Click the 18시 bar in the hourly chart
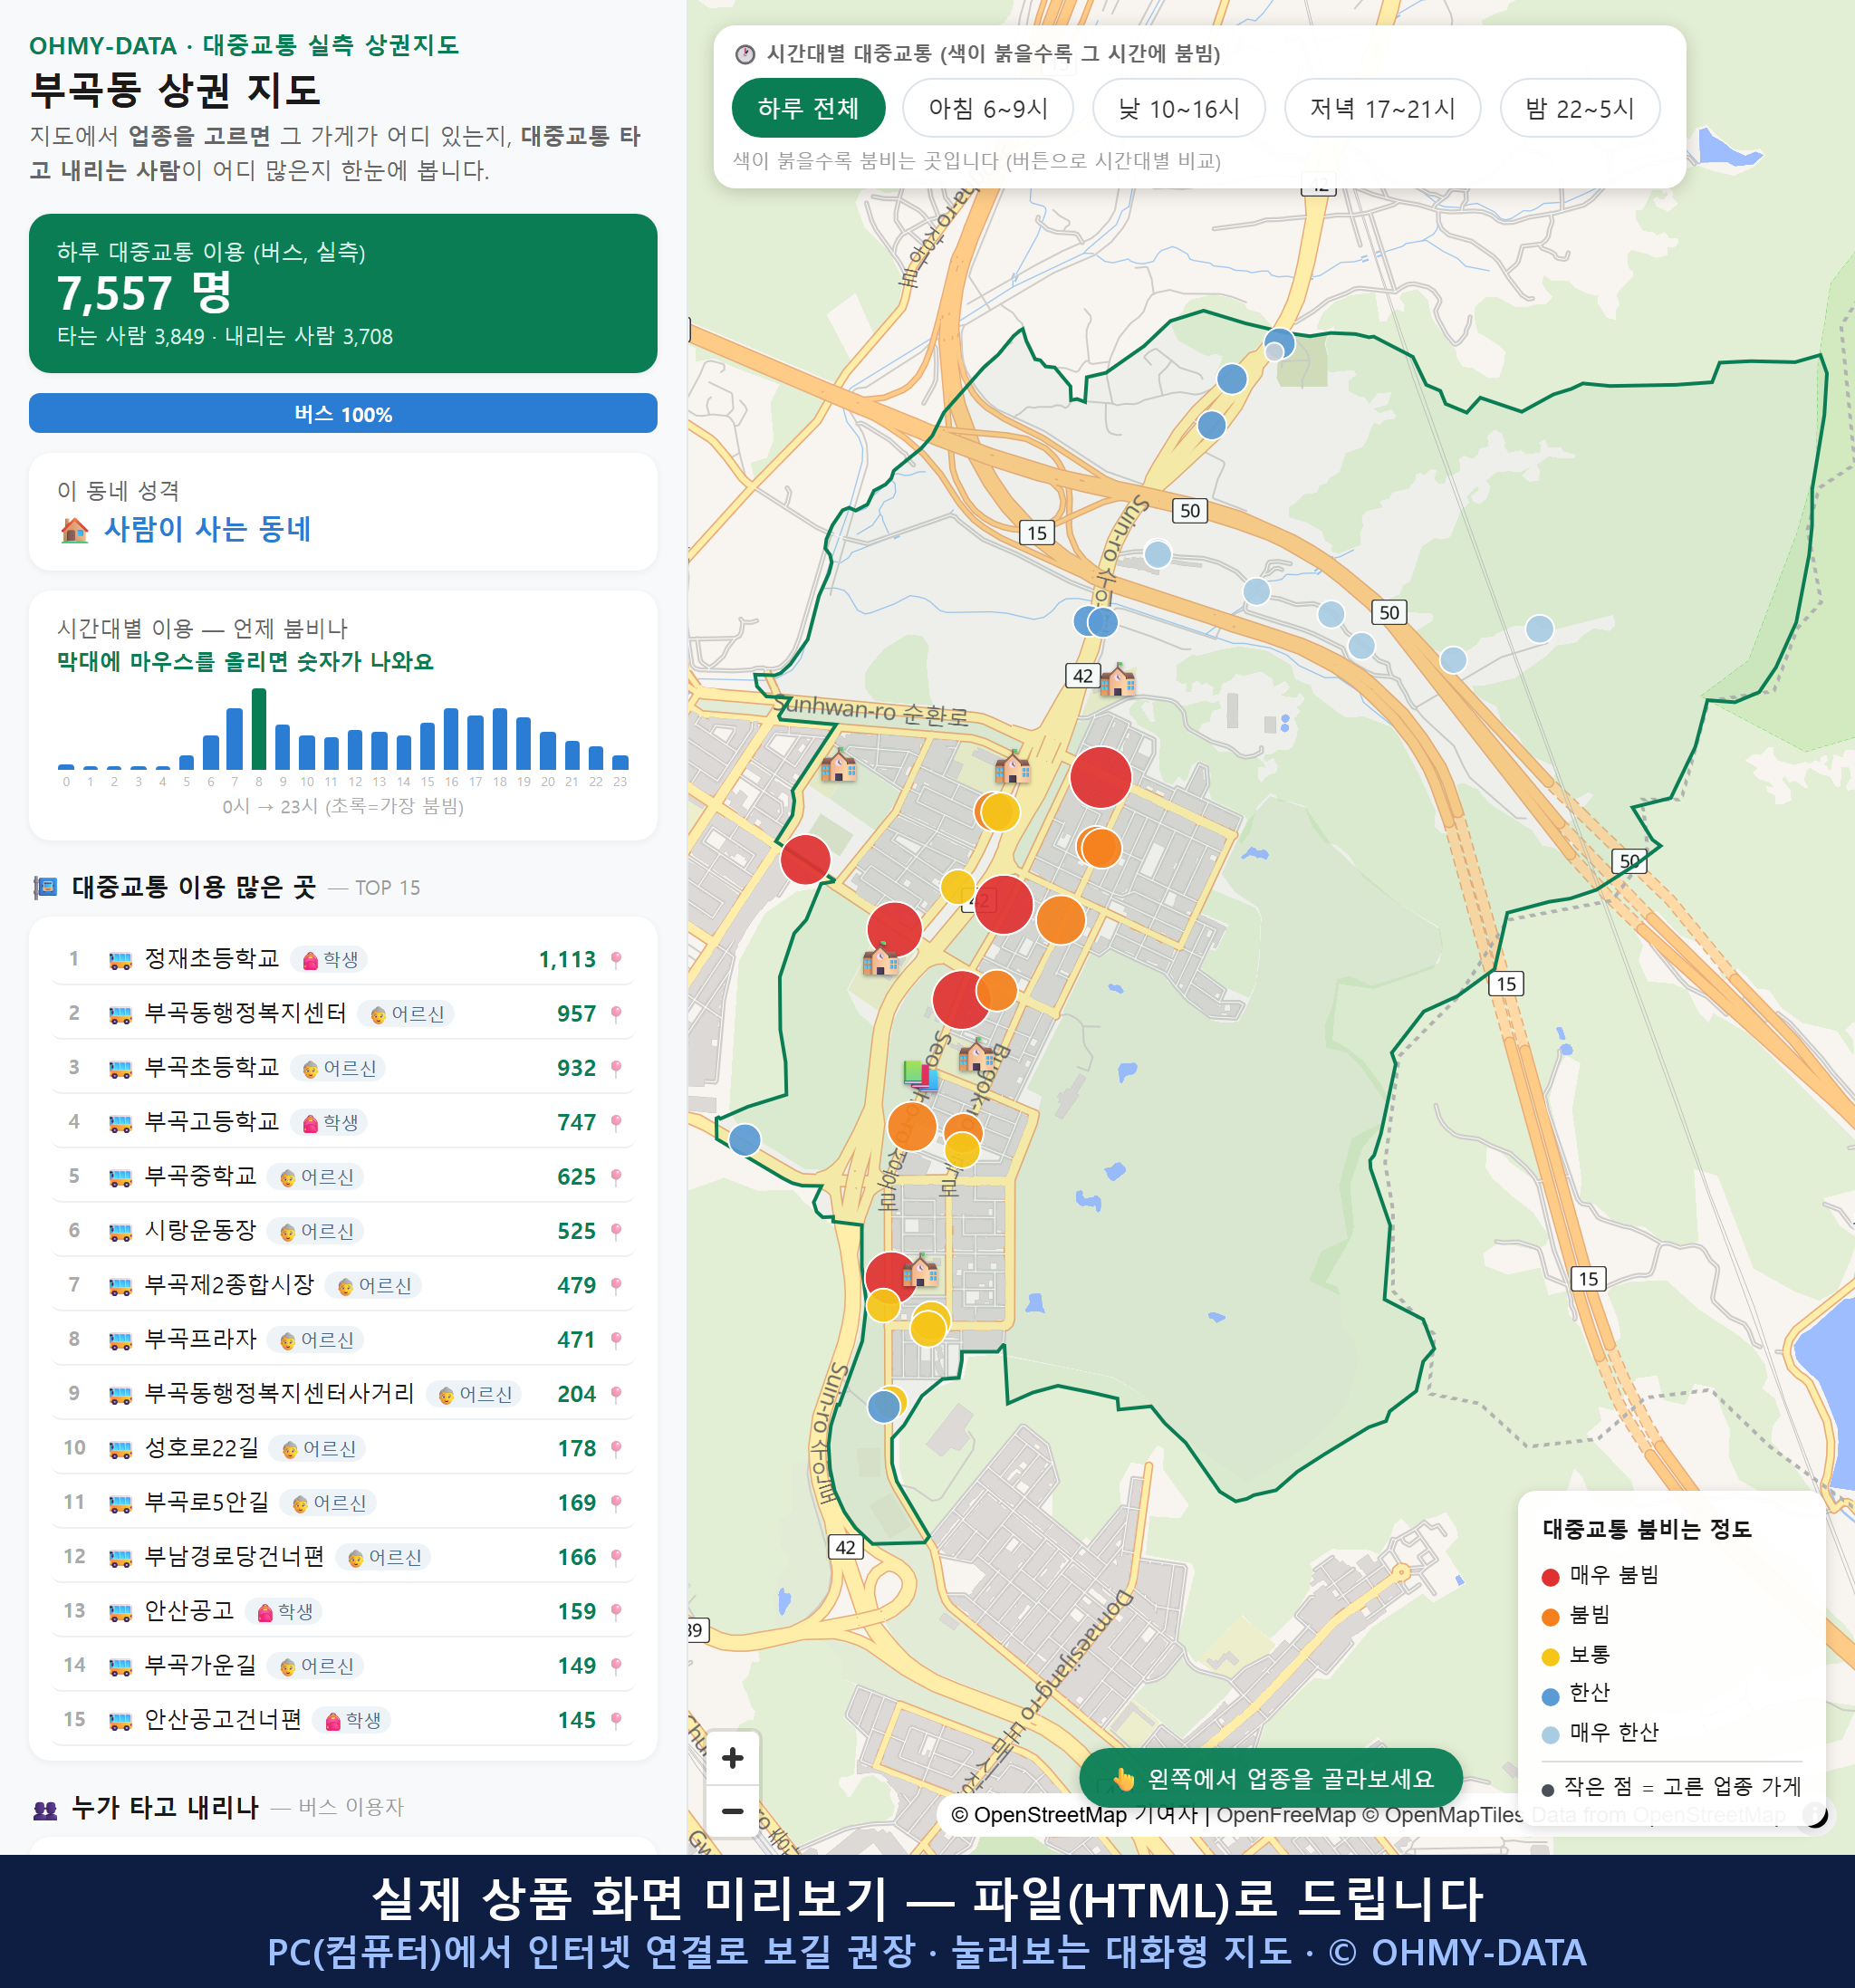The image size is (1855, 1988). pos(500,738)
